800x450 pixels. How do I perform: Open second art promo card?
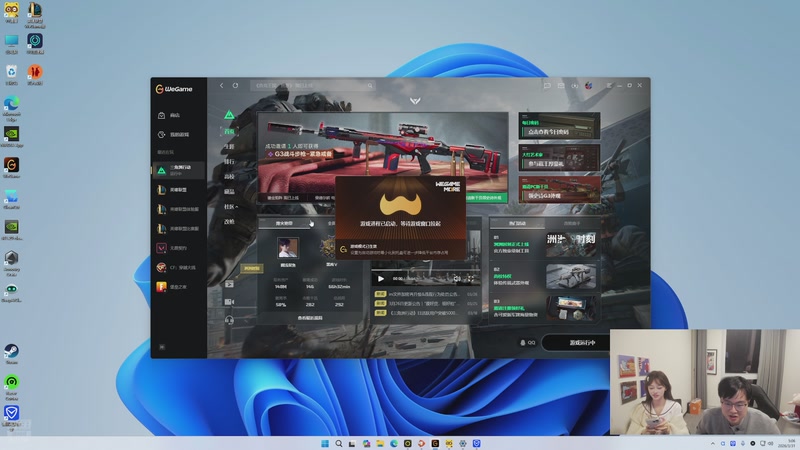pos(559,158)
